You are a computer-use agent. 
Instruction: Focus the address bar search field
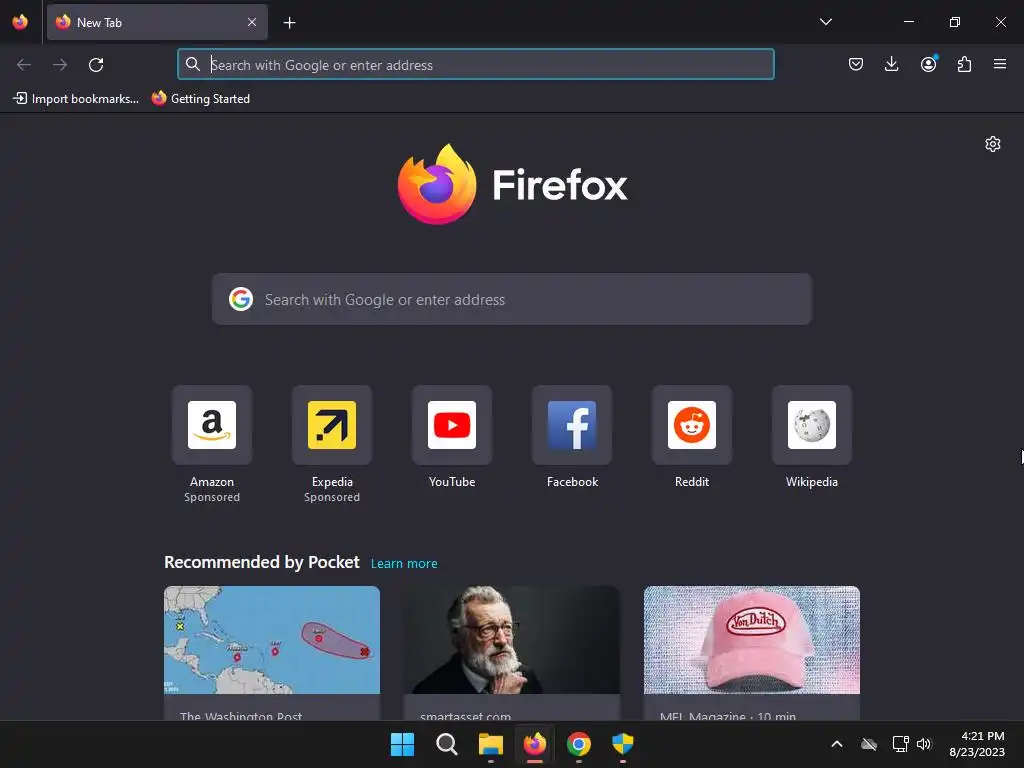pos(475,65)
